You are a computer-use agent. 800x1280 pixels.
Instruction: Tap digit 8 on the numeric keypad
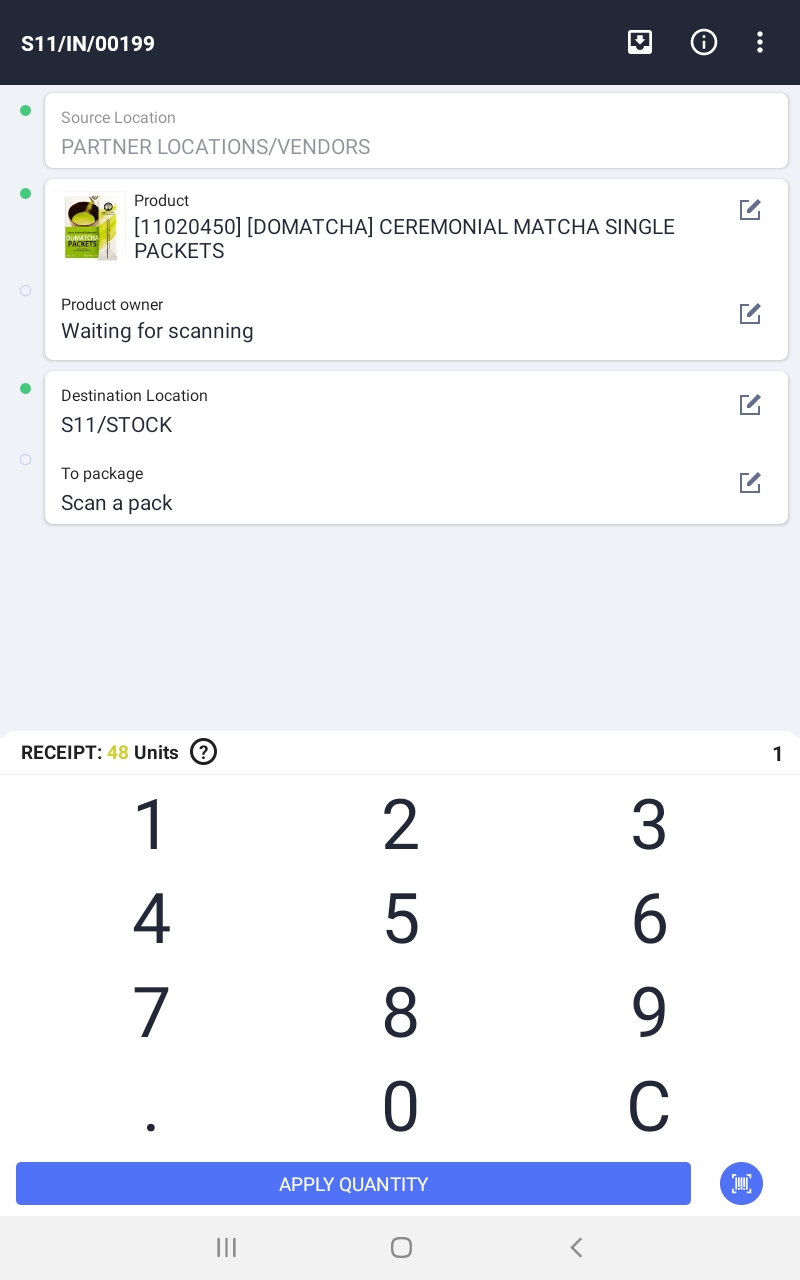pyautogui.click(x=401, y=1013)
